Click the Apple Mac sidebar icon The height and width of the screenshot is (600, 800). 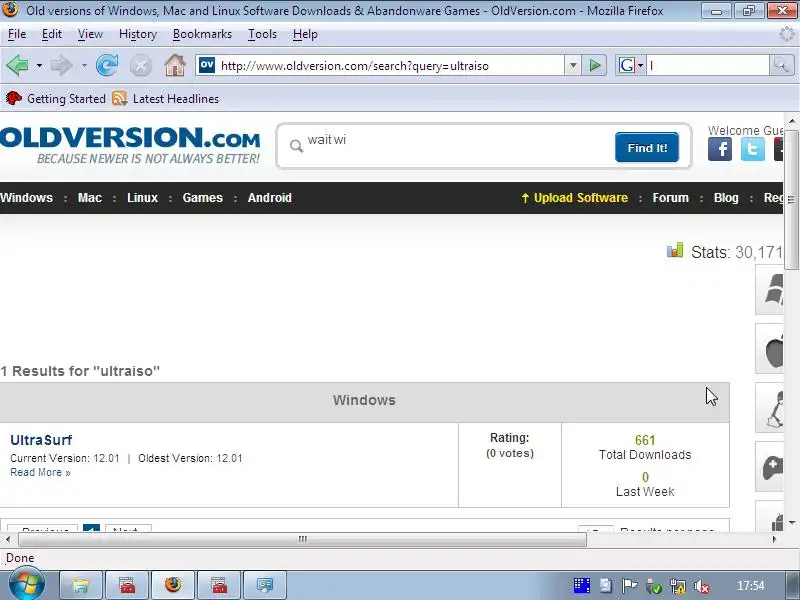tap(770, 349)
